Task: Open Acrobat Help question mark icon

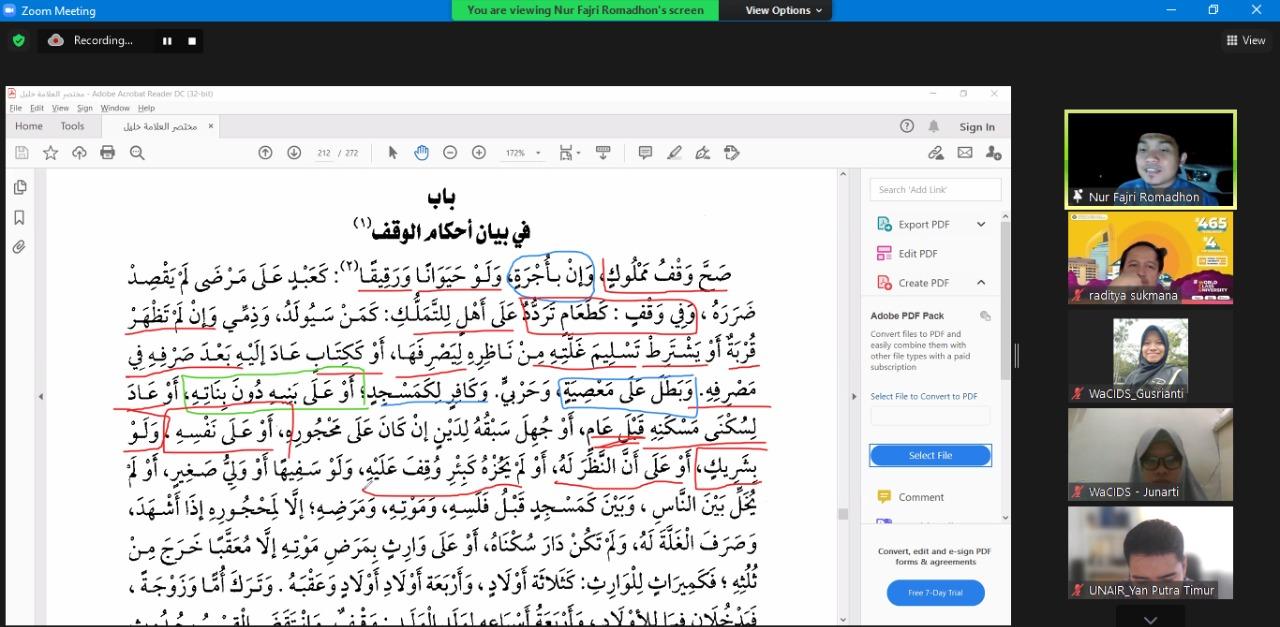Action: point(907,126)
